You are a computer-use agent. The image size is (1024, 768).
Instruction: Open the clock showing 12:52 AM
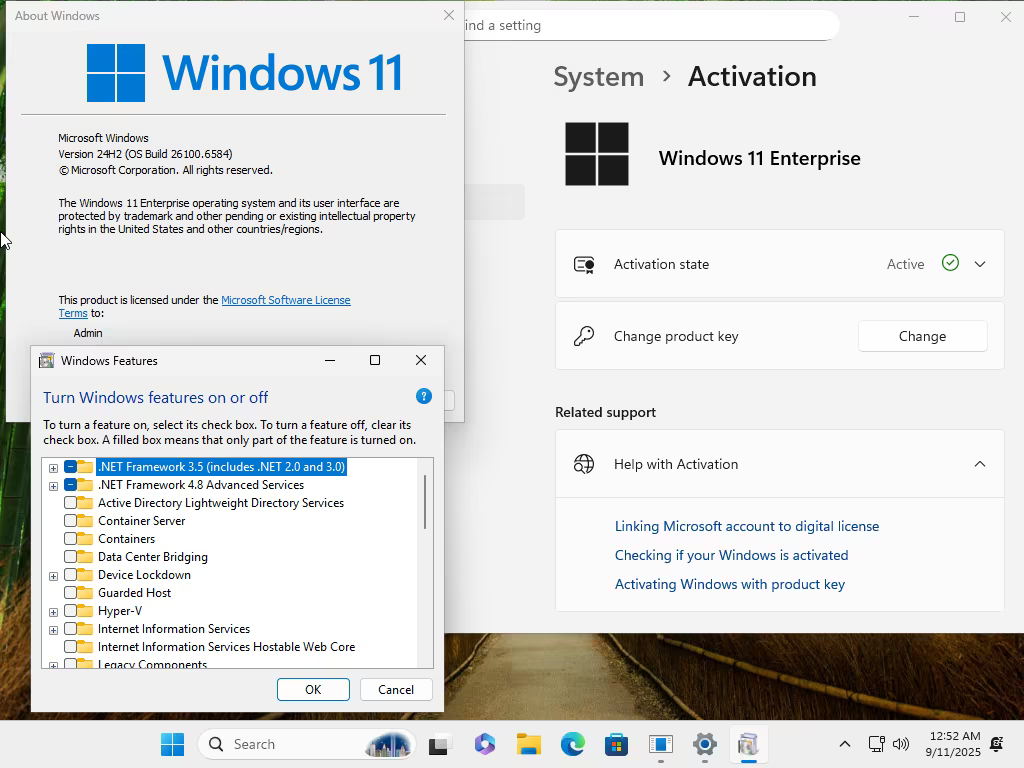(953, 744)
